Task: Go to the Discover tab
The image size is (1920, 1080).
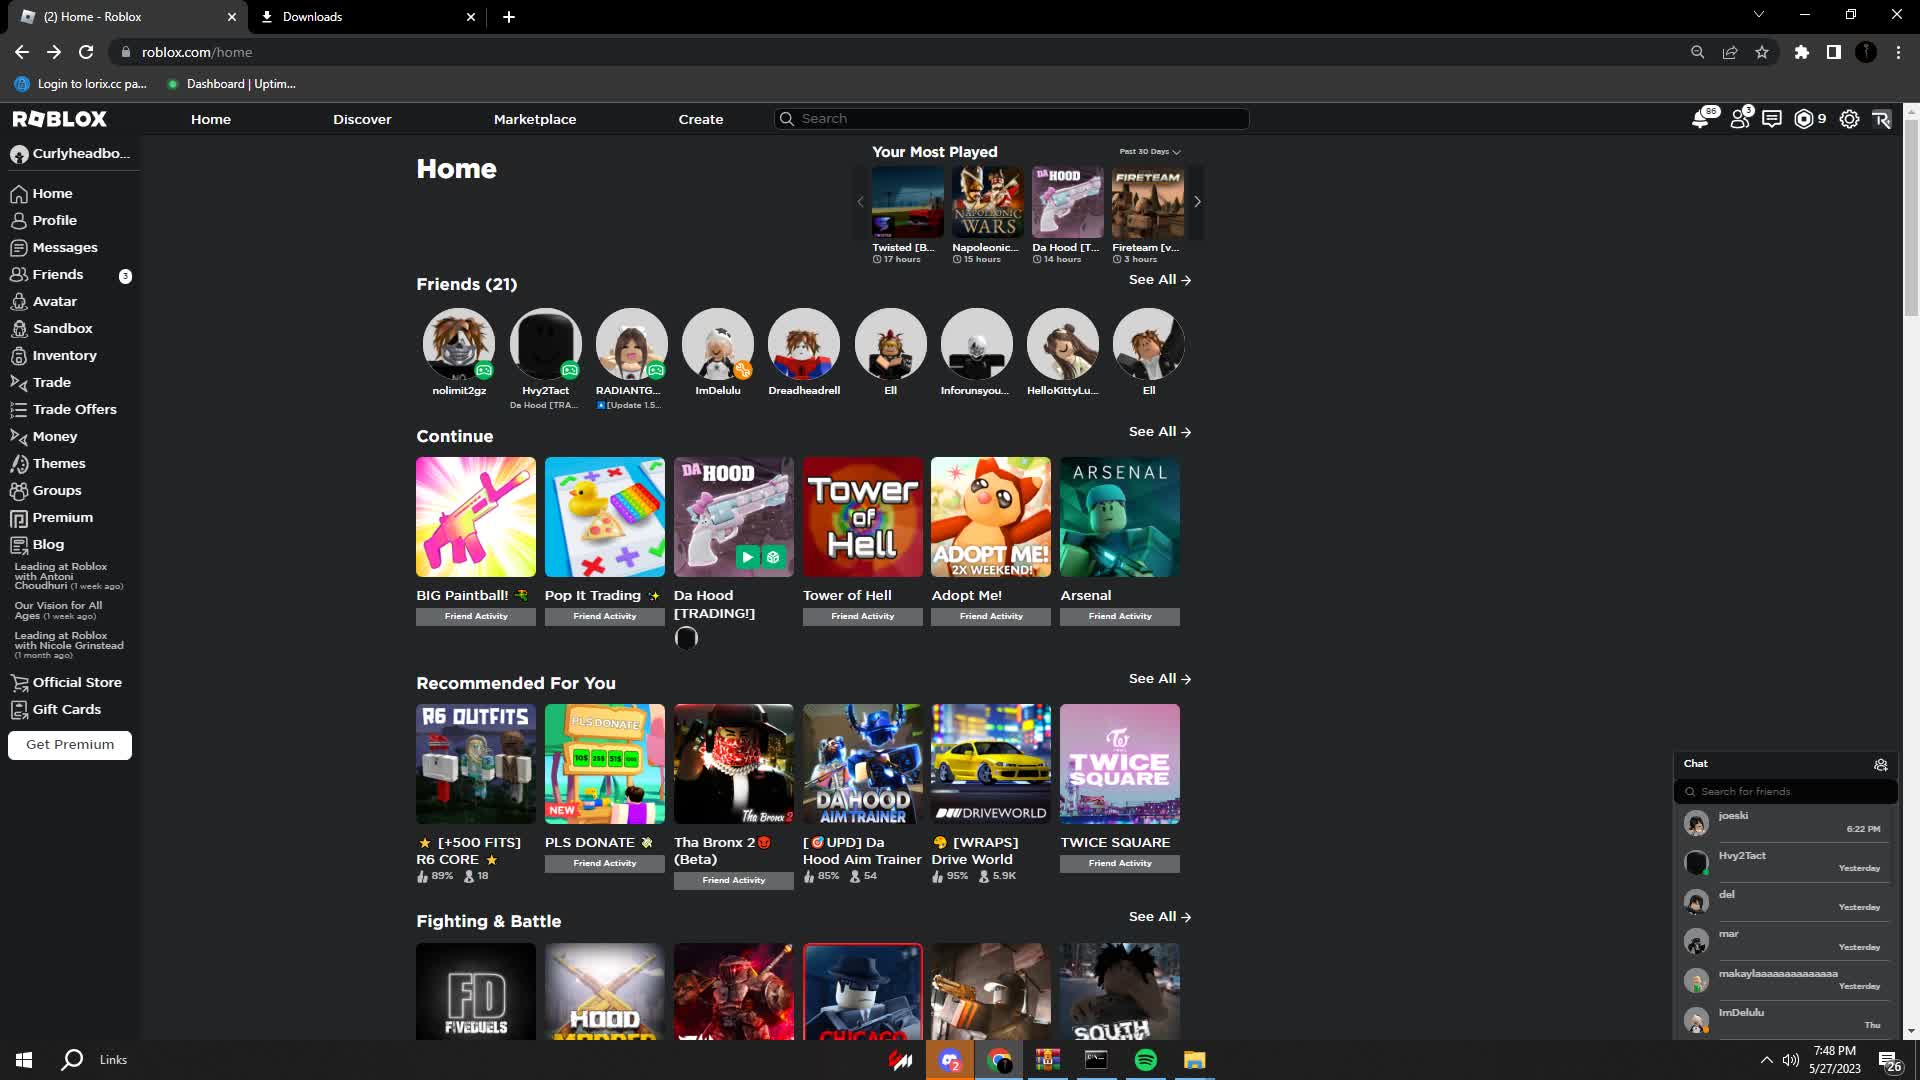Action: [362, 119]
